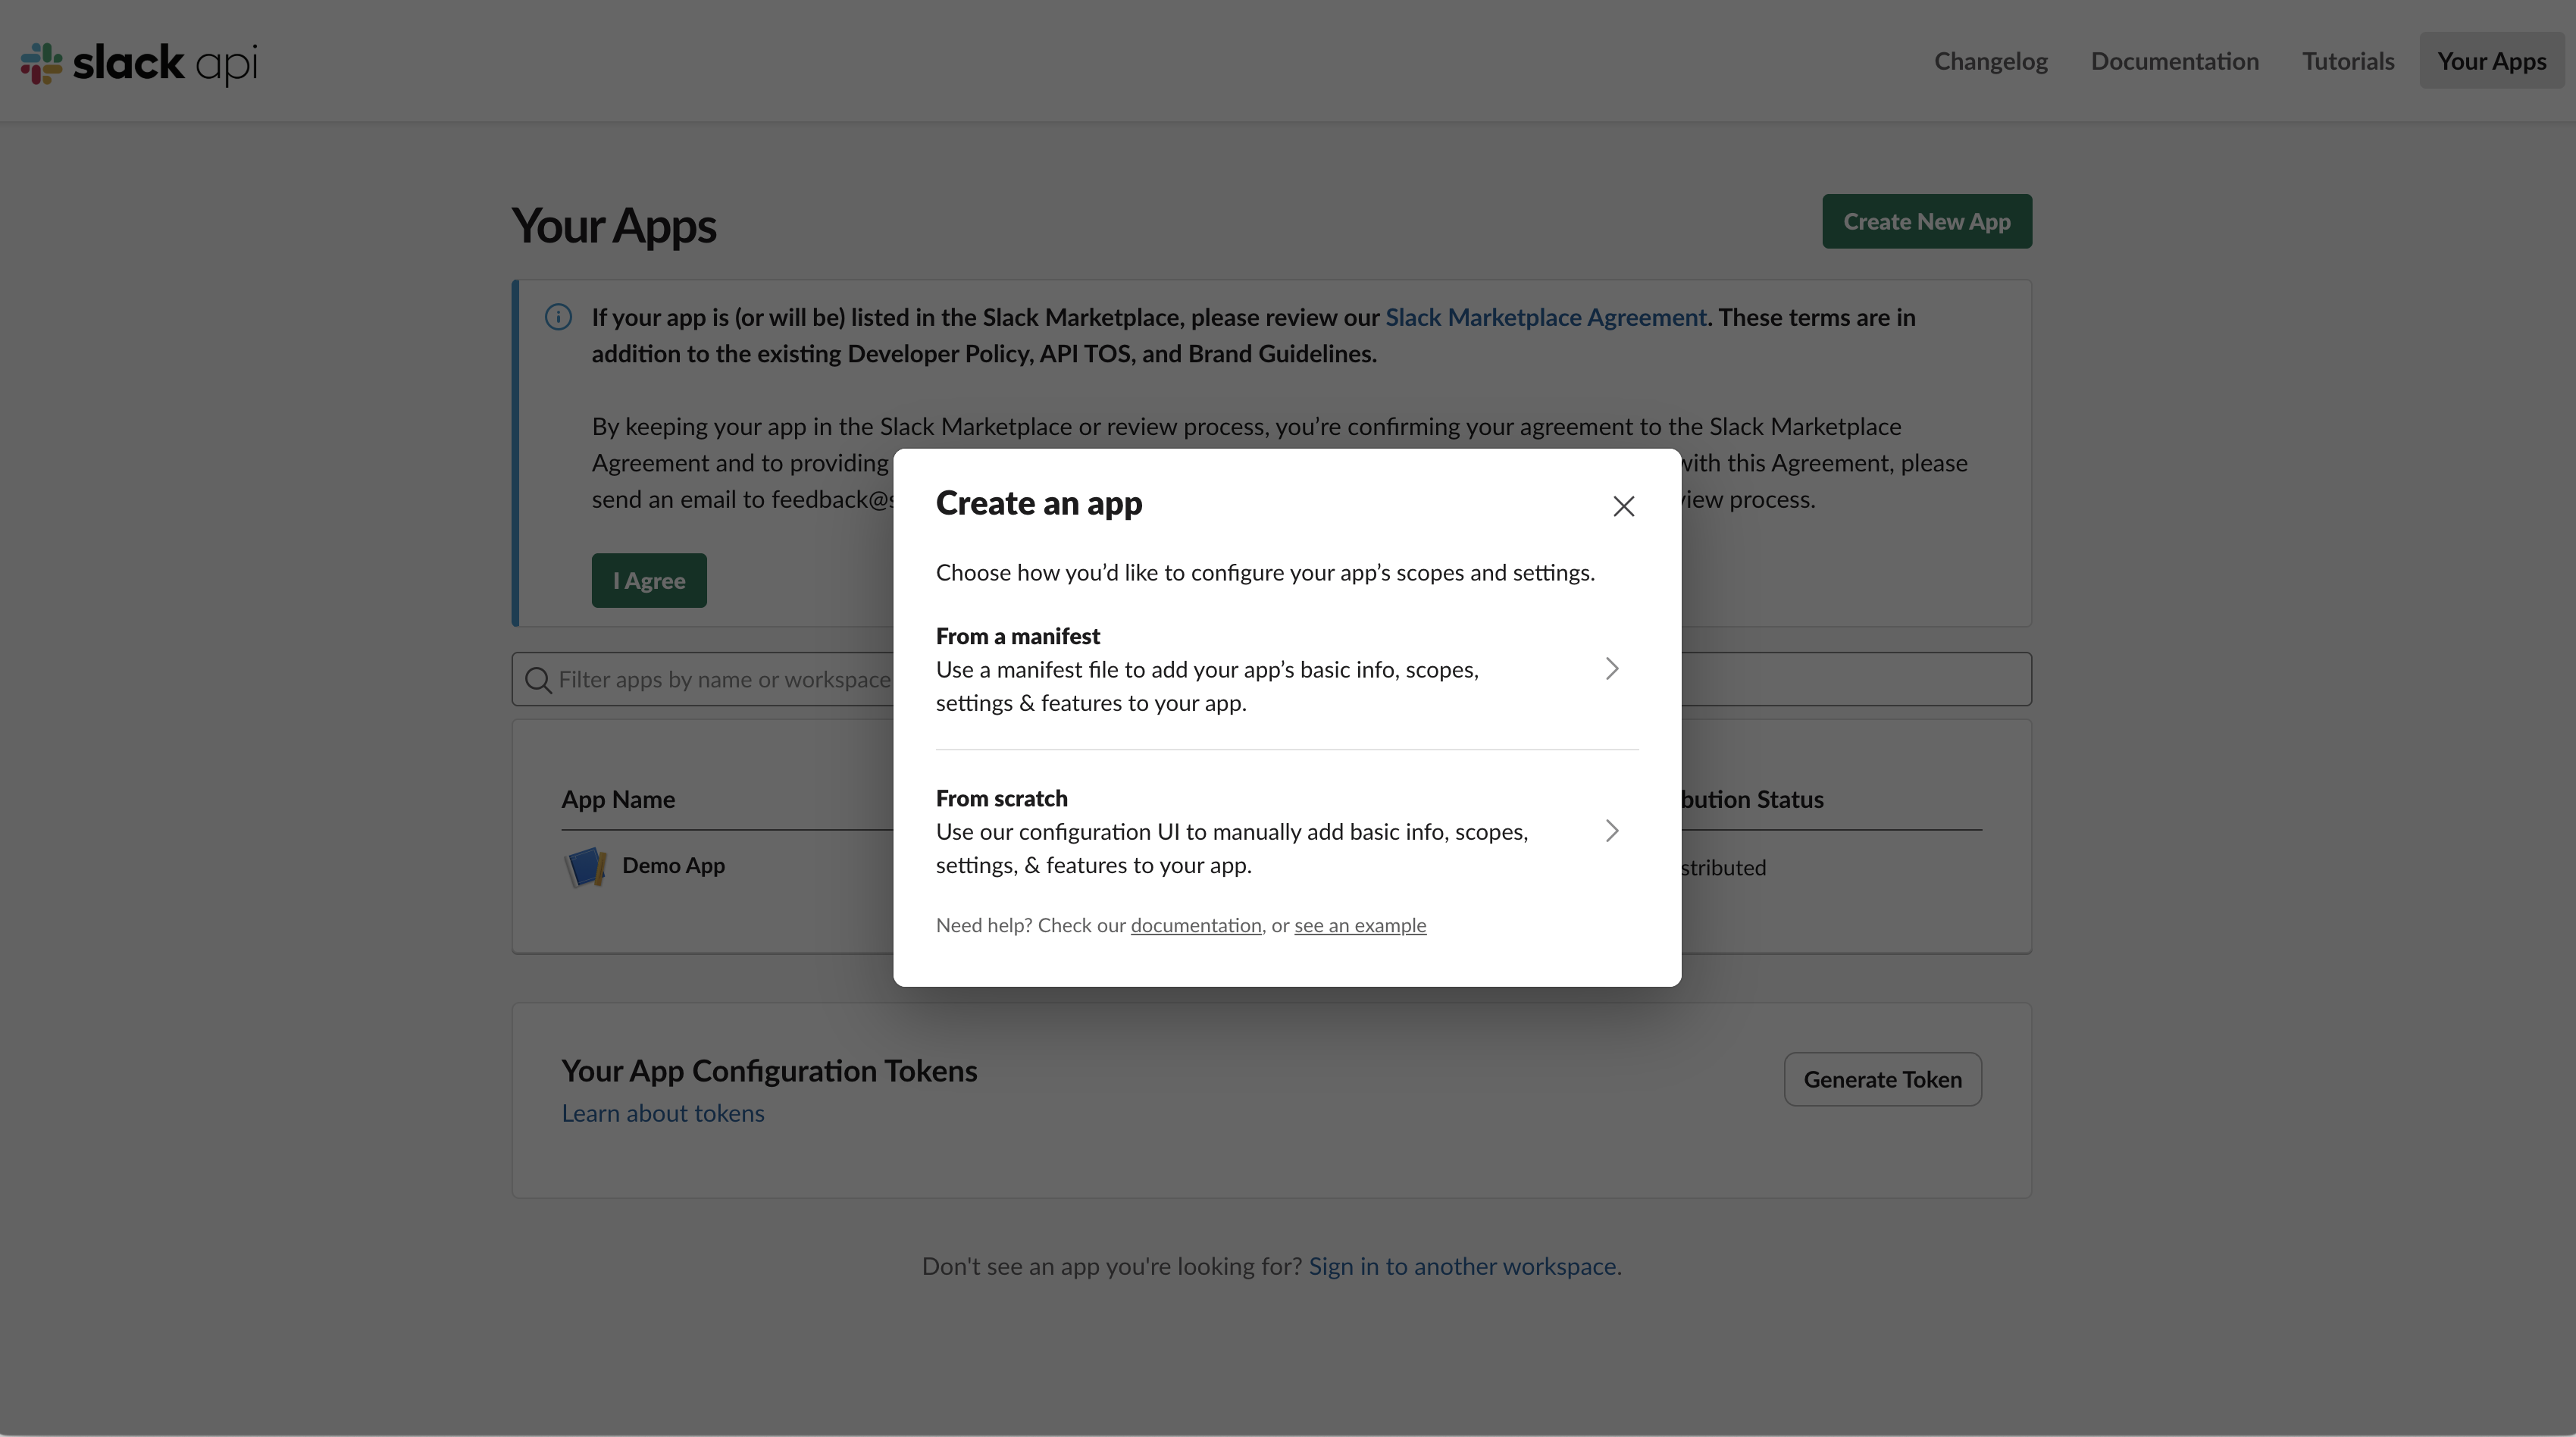This screenshot has height=1437, width=2576.
Task: Open the see an example link
Action: tap(1360, 925)
